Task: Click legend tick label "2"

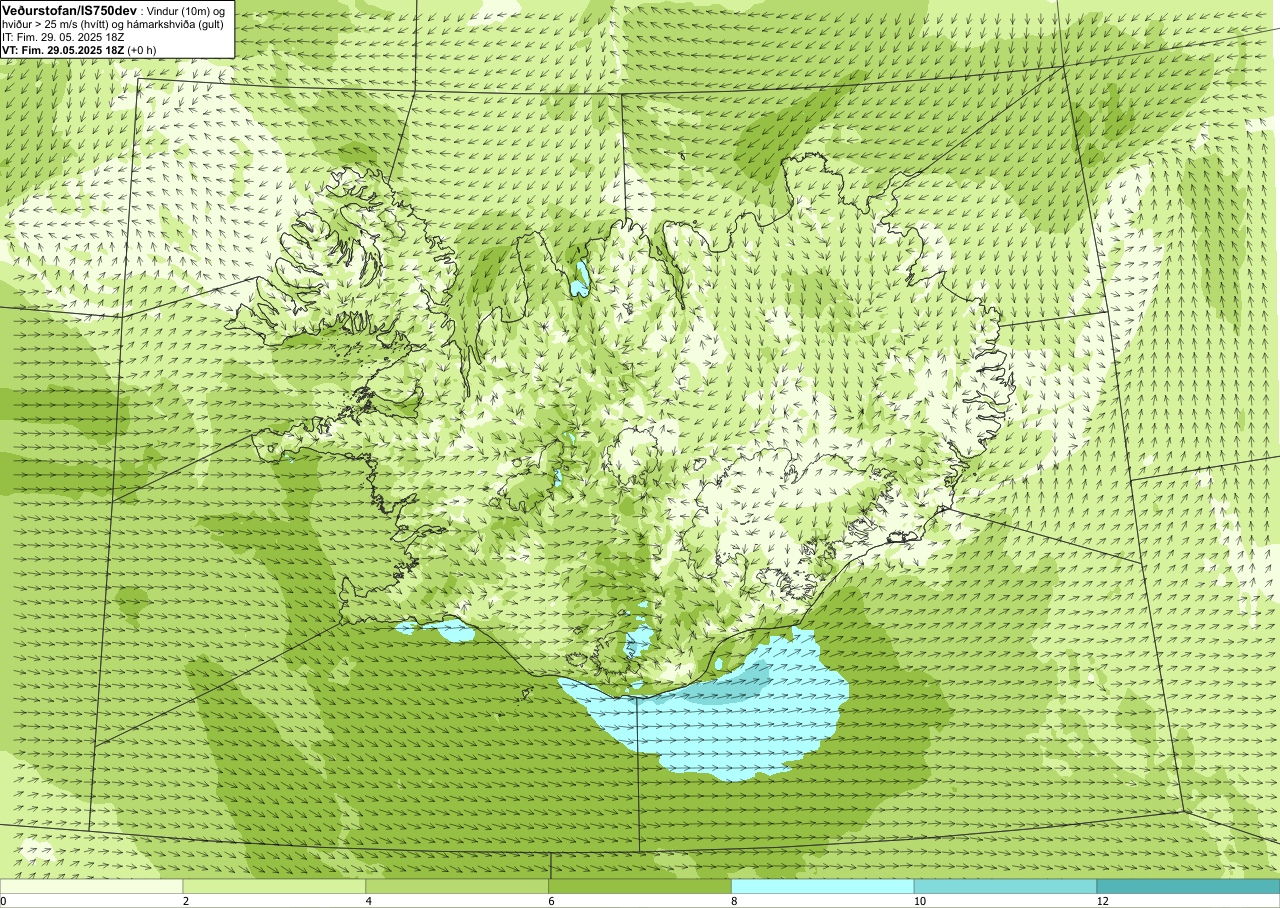Action: [x=186, y=901]
